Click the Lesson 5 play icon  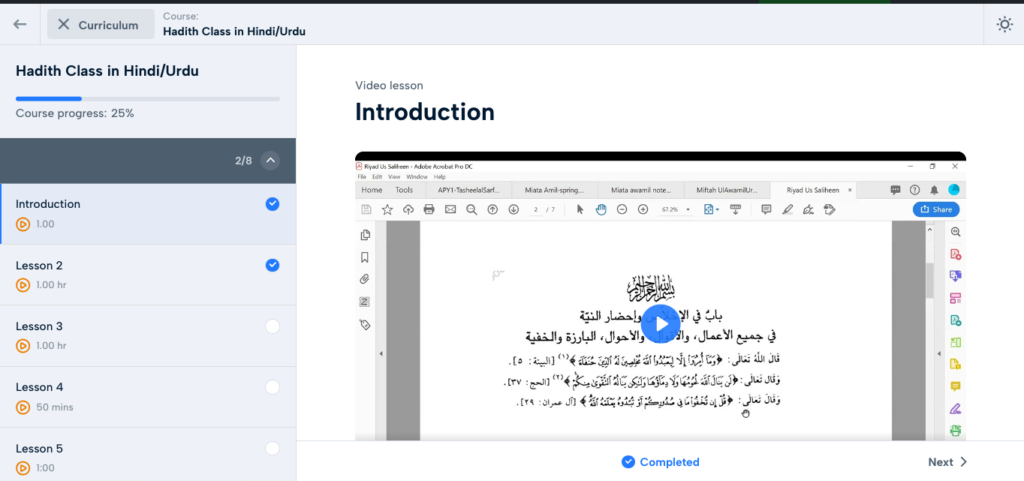pos(23,468)
